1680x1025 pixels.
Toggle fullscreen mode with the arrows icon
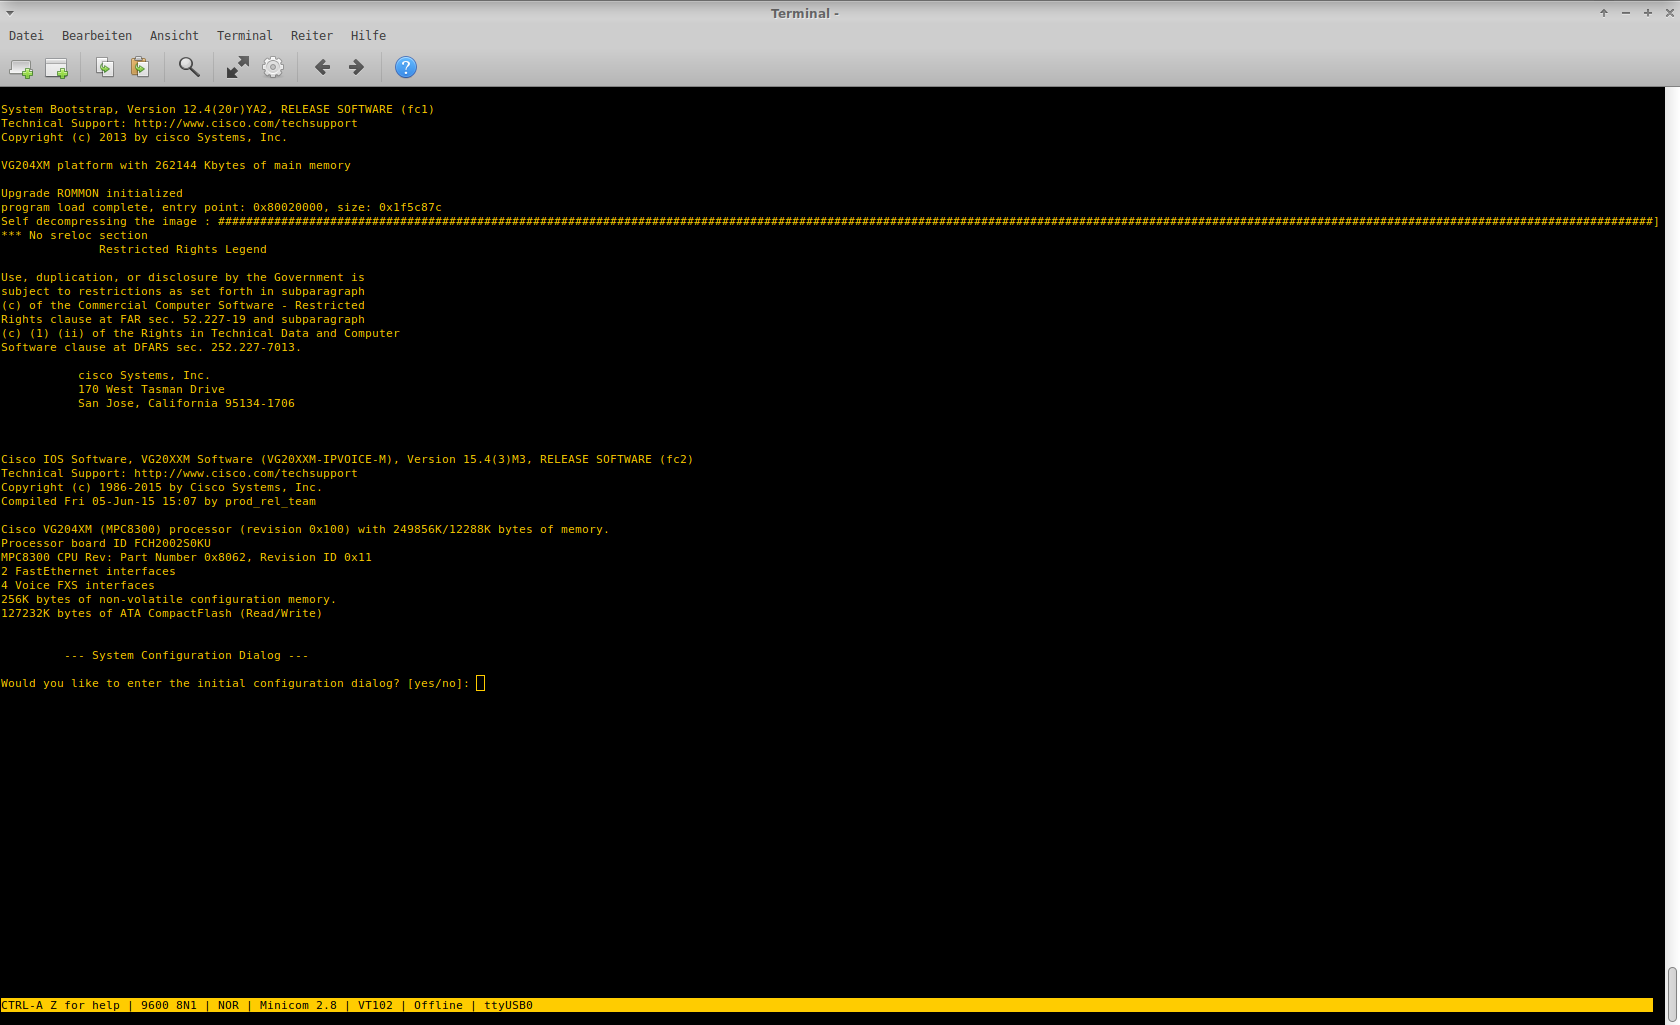(238, 67)
